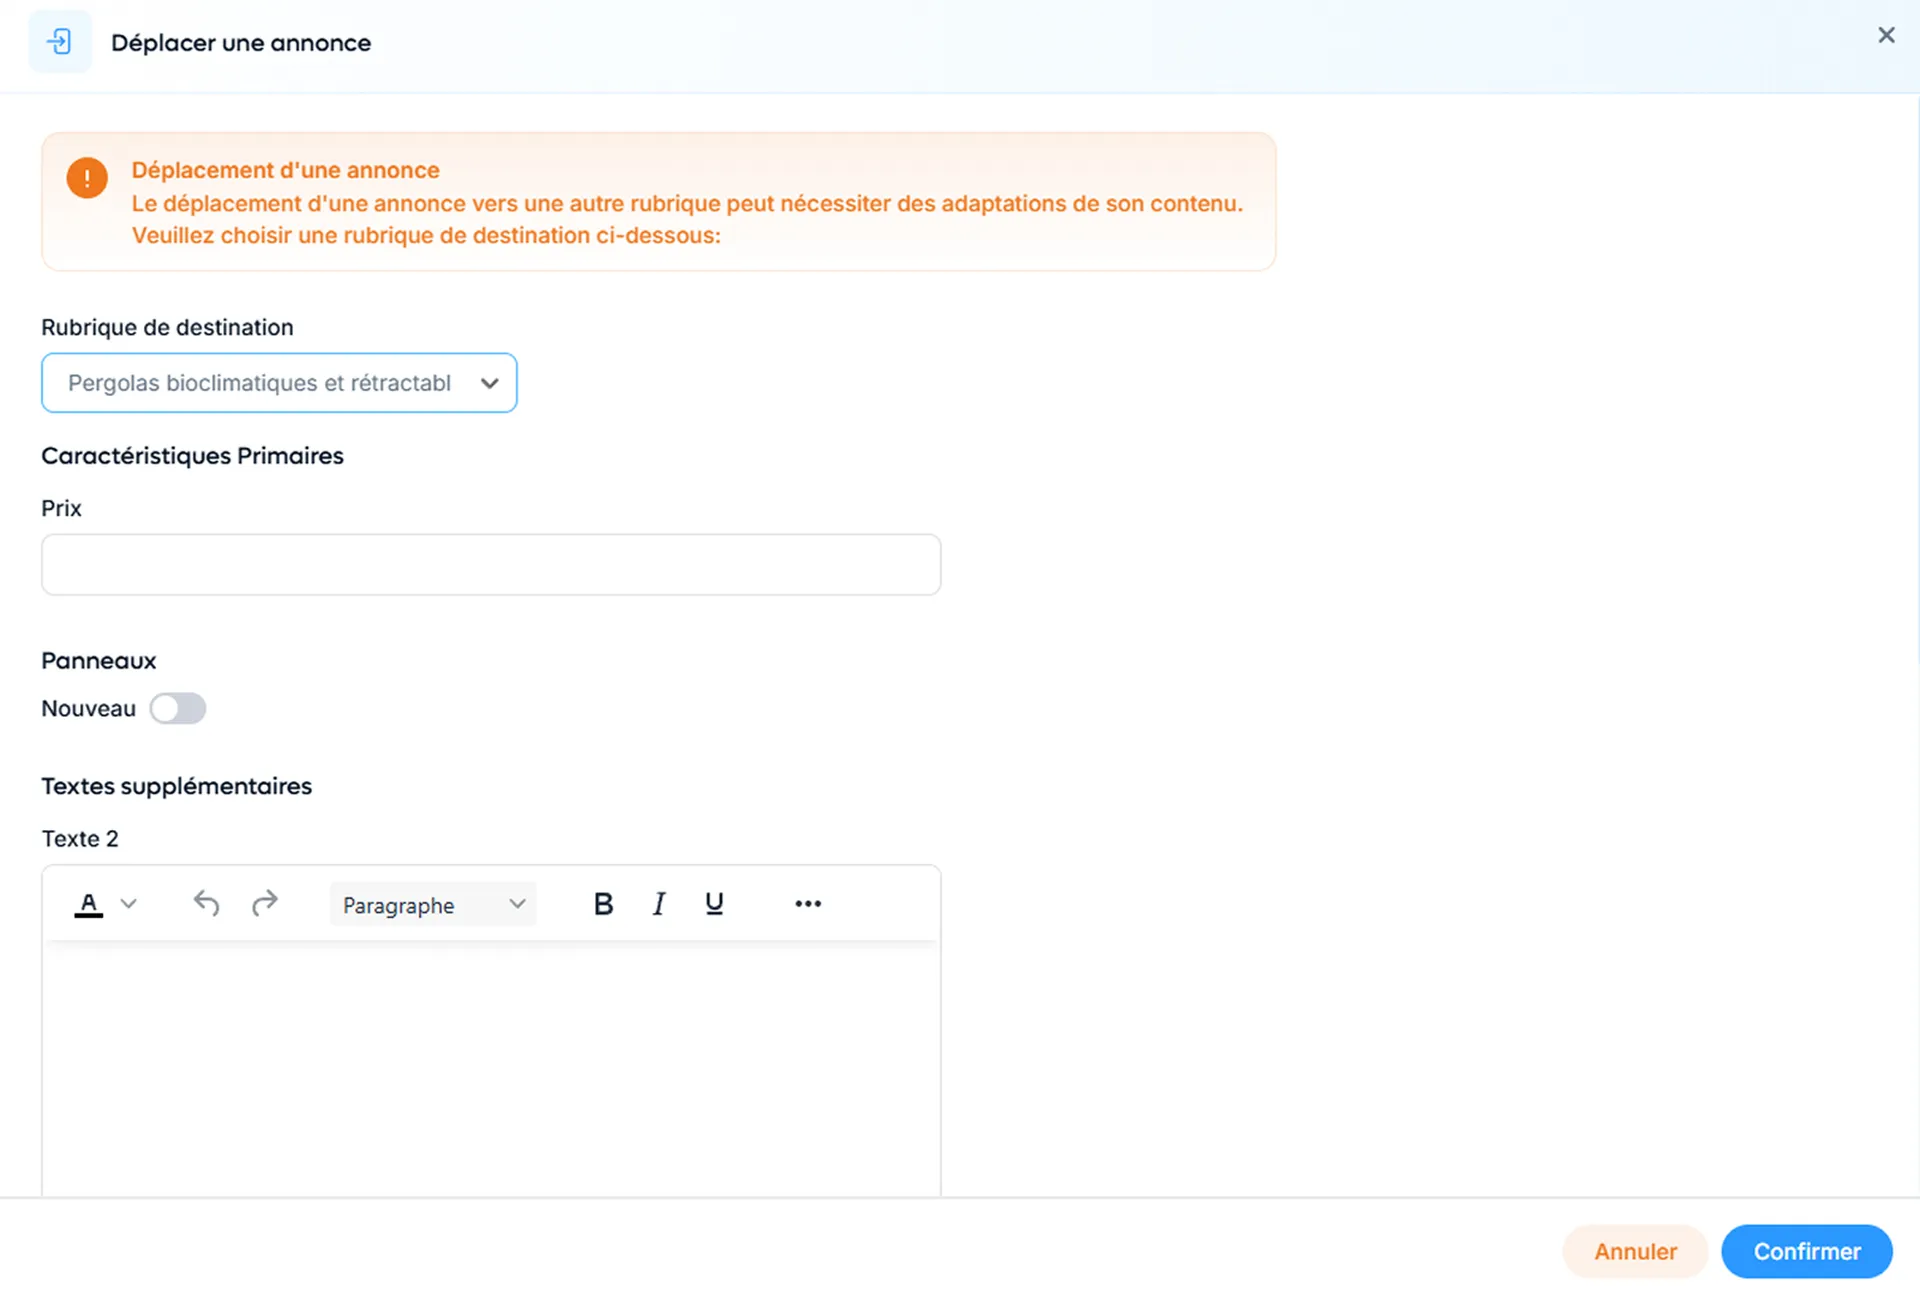The width and height of the screenshot is (1920, 1296).
Task: Click the orange warning exclamation icon
Action: pos(87,178)
